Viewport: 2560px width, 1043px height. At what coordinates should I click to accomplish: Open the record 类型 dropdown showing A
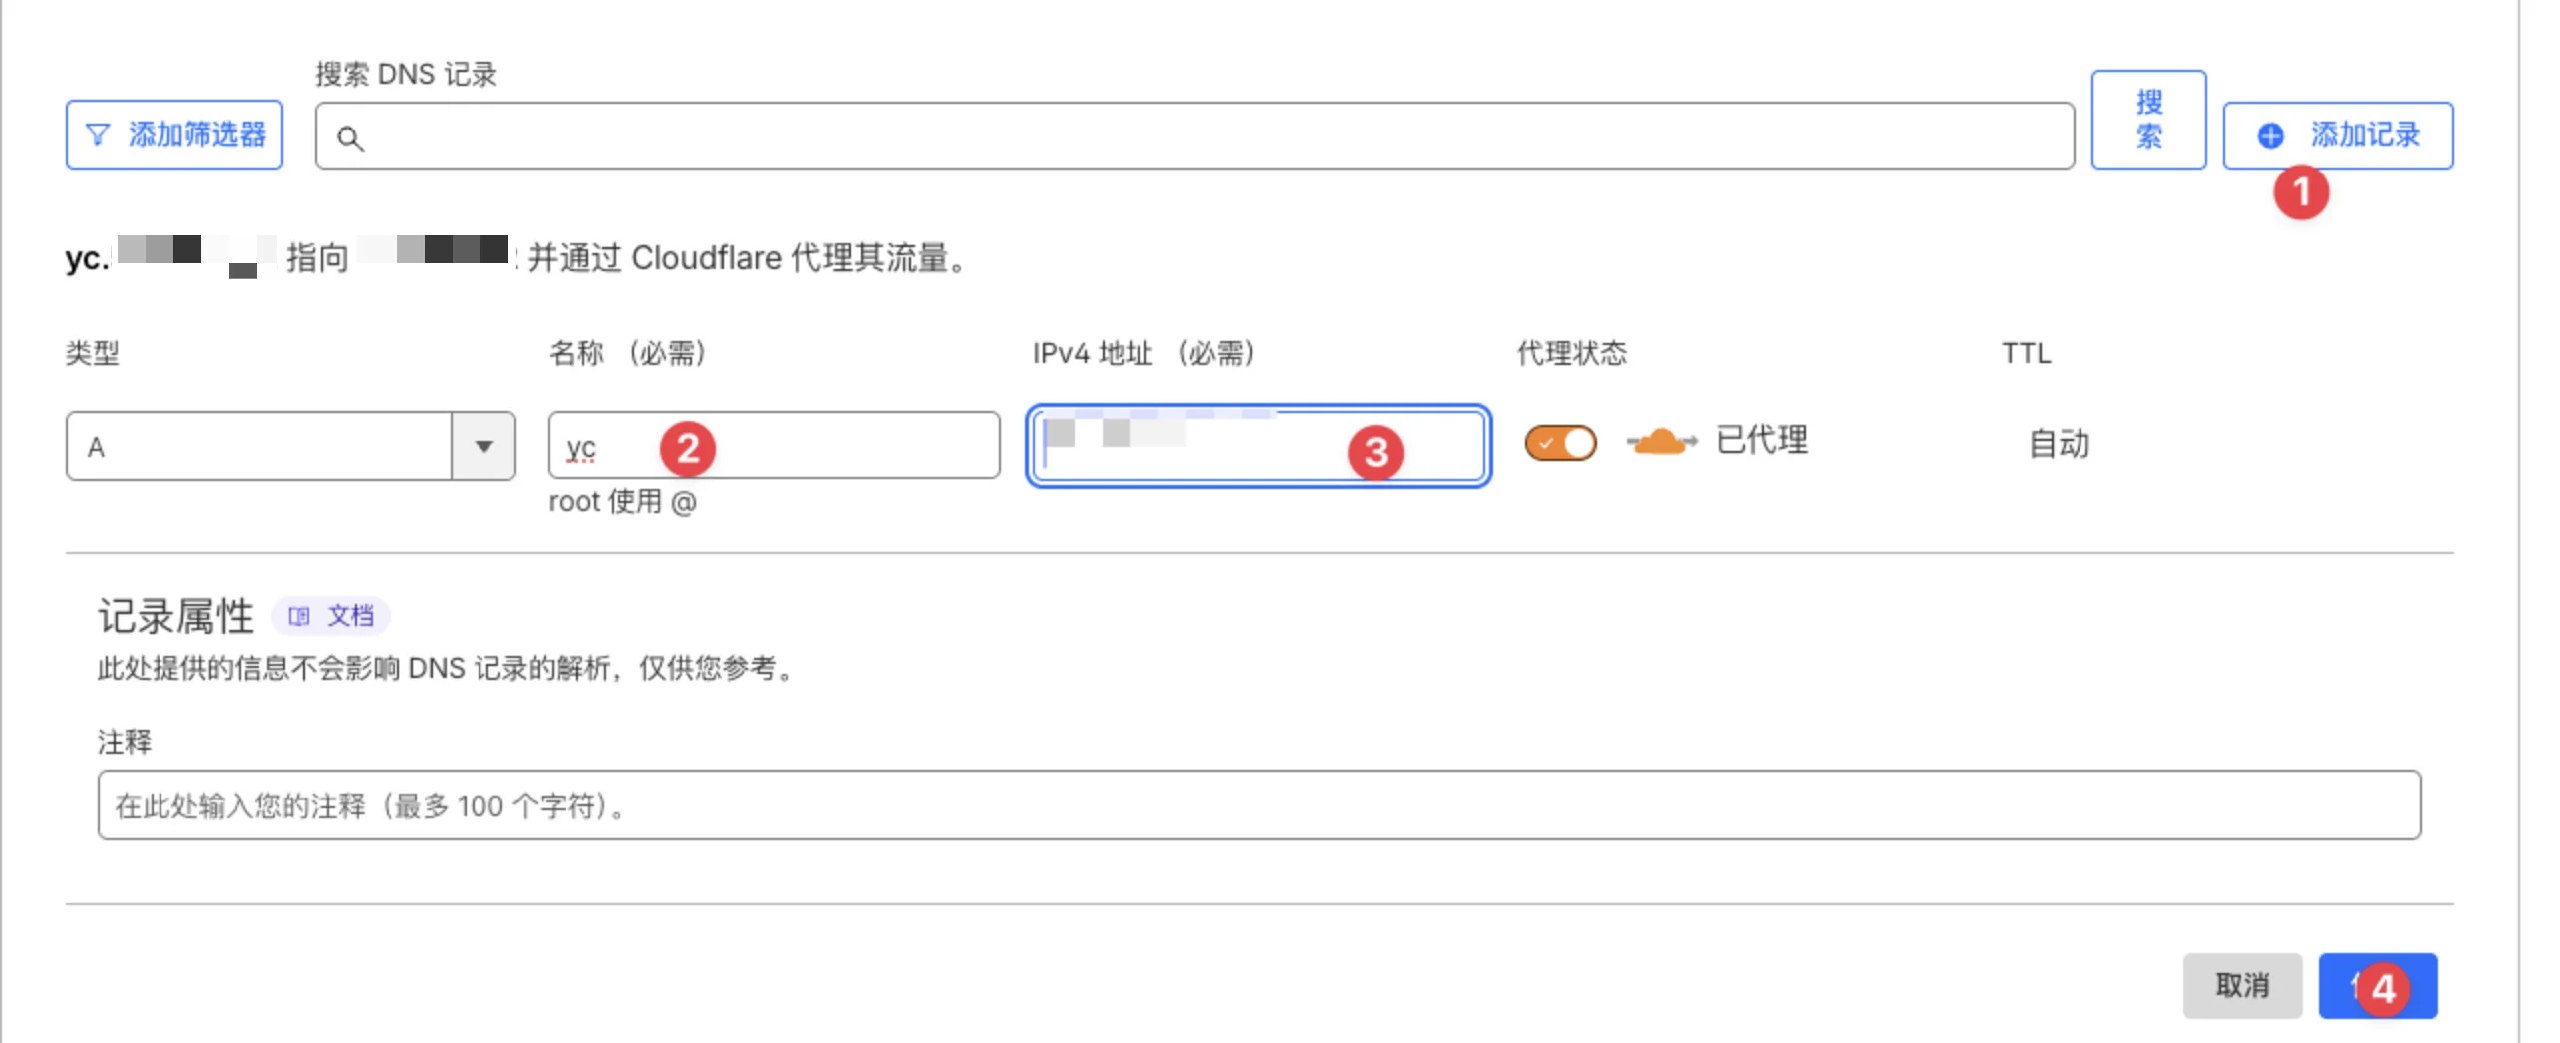pos(290,447)
